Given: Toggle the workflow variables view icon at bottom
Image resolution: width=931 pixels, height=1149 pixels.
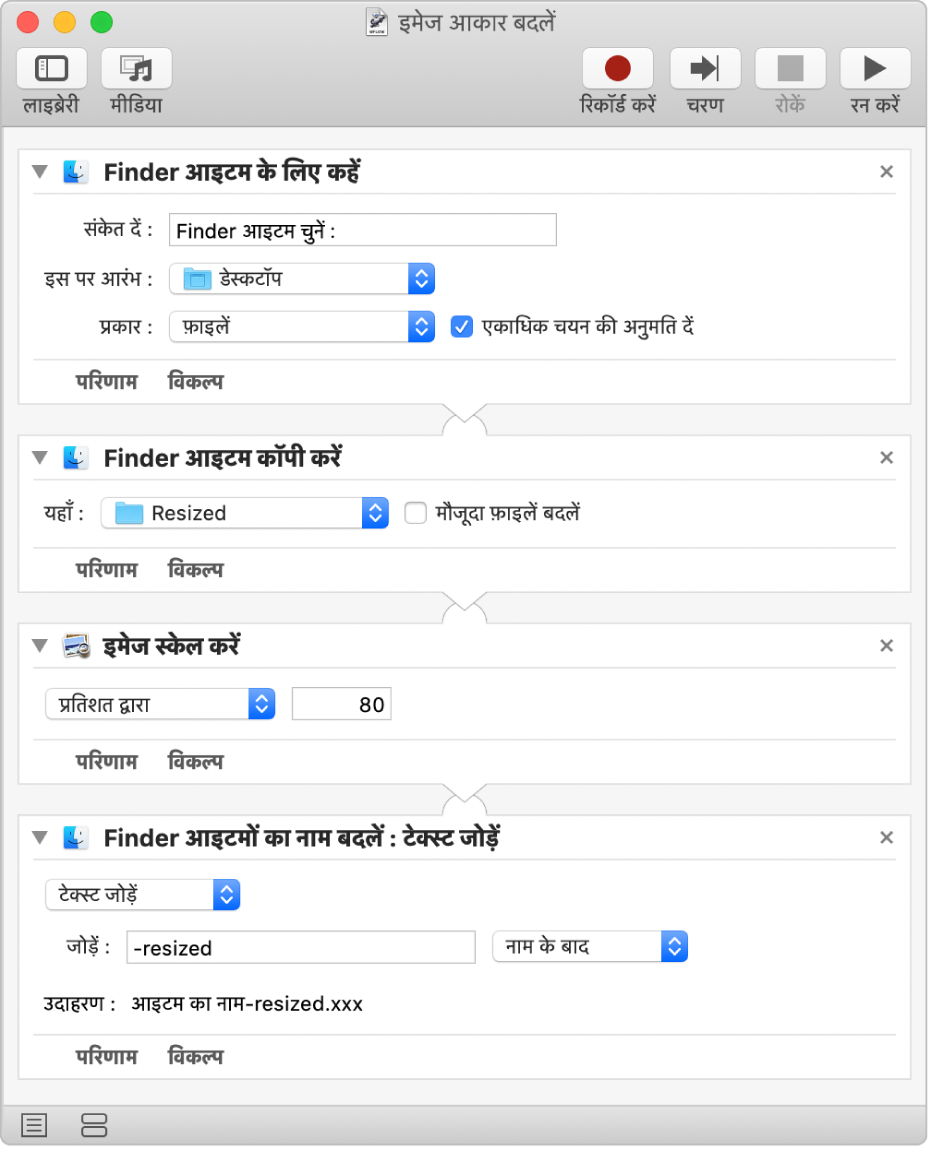Looking at the screenshot, I should click(94, 1125).
